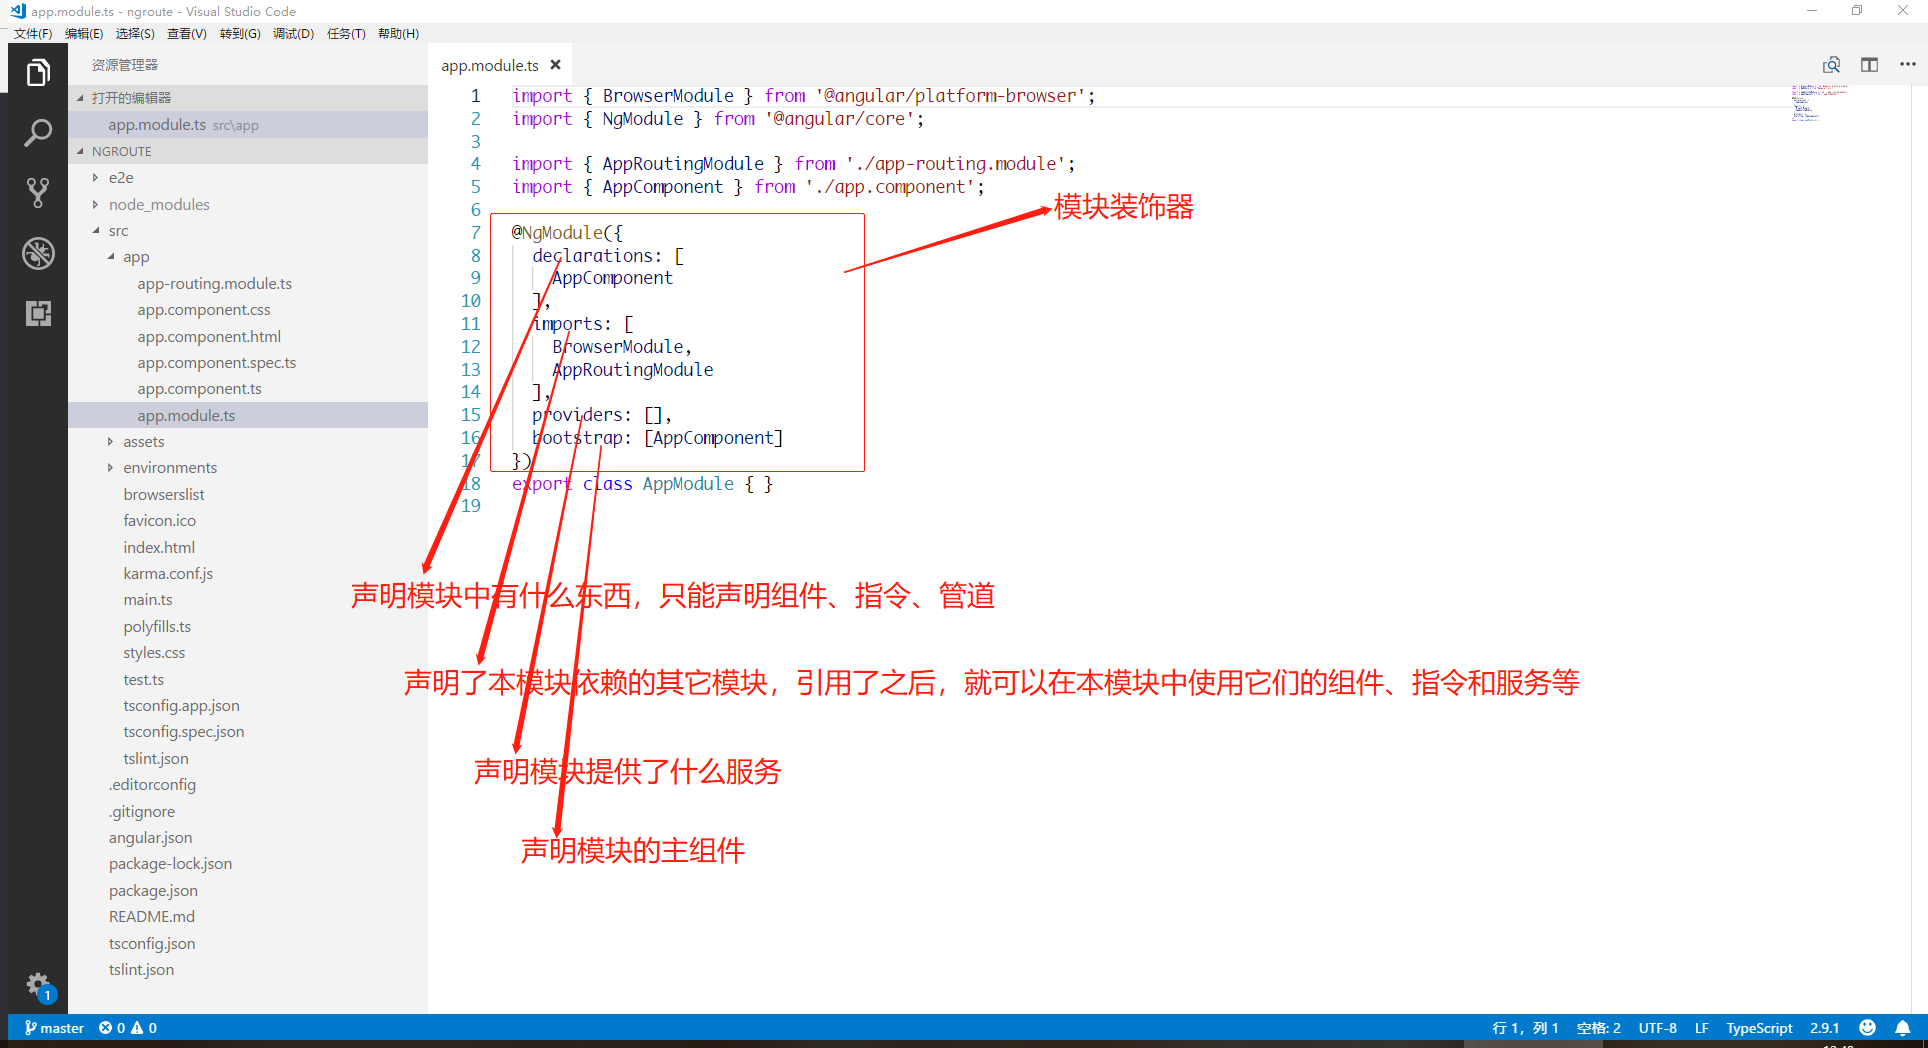The image size is (1928, 1048).
Task: Open the notifications bell icon
Action: (x=1903, y=1028)
